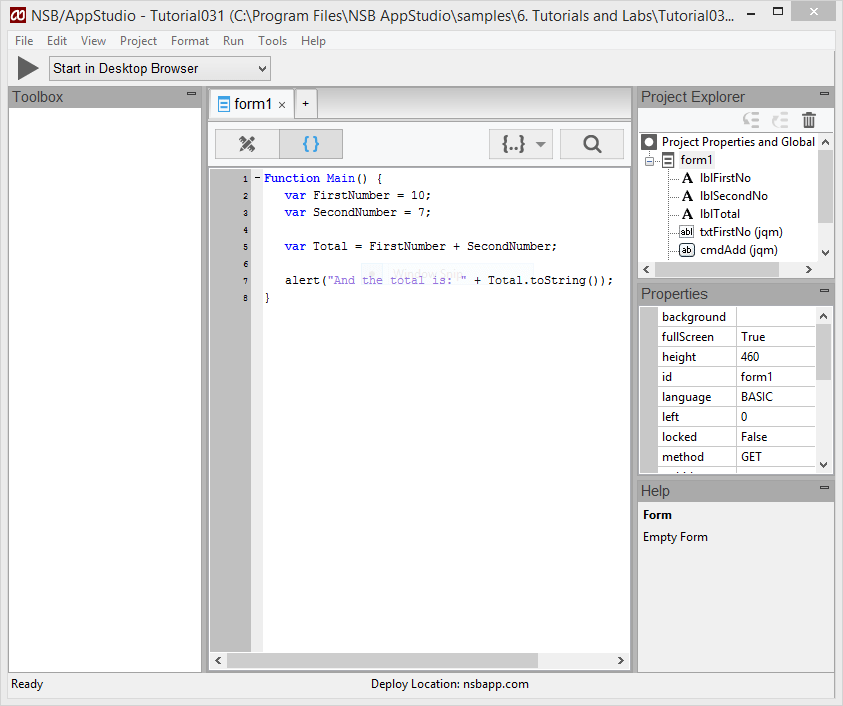Click the alert line in code

tap(448, 280)
